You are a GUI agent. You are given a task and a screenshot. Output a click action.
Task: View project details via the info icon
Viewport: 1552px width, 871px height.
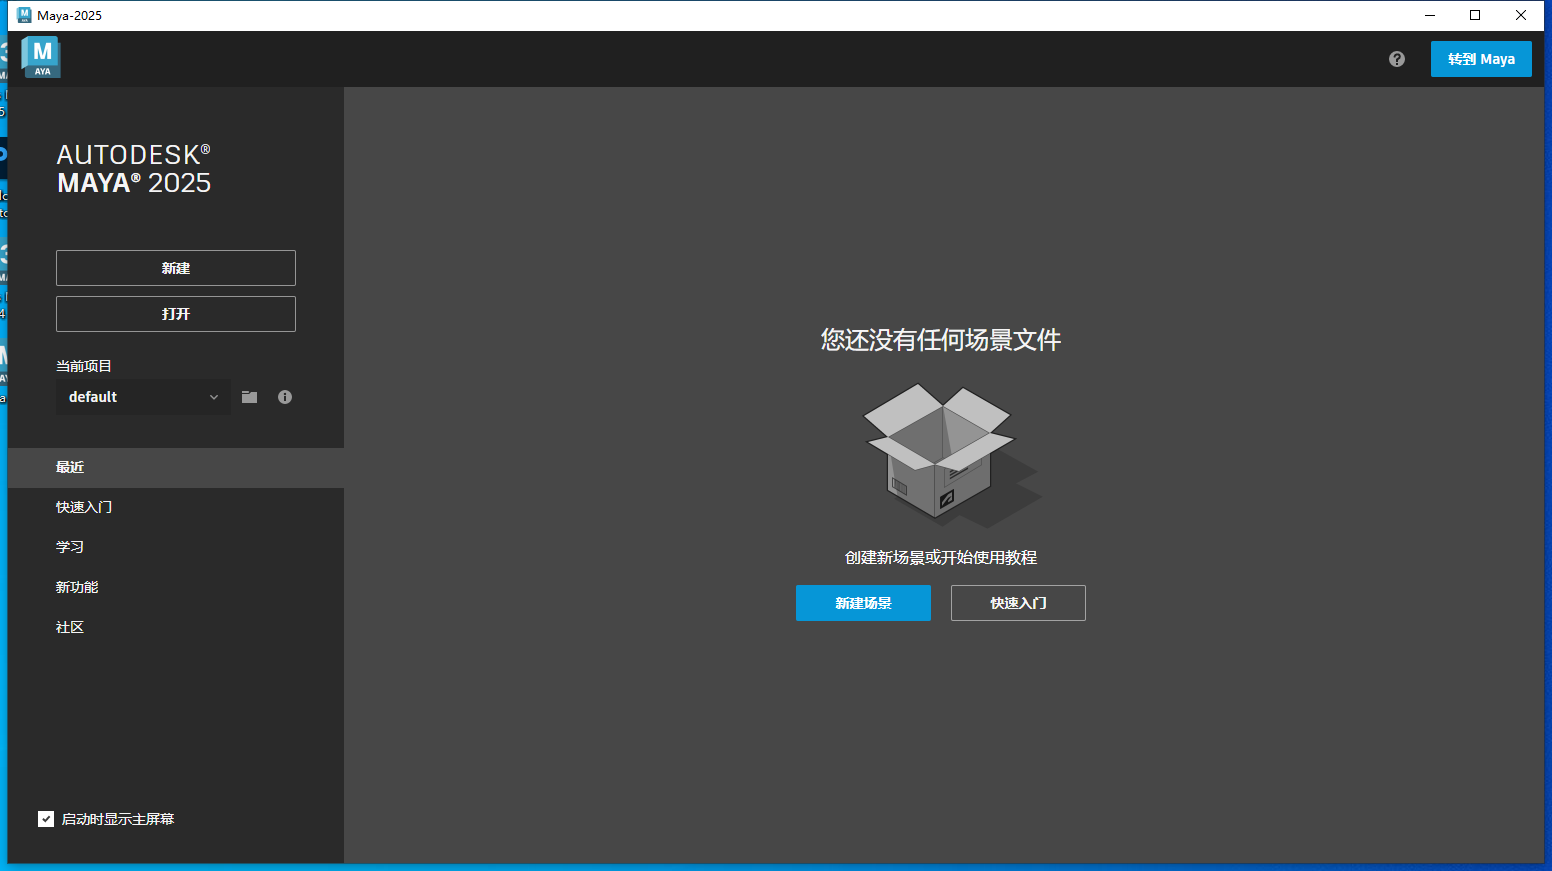pyautogui.click(x=284, y=396)
